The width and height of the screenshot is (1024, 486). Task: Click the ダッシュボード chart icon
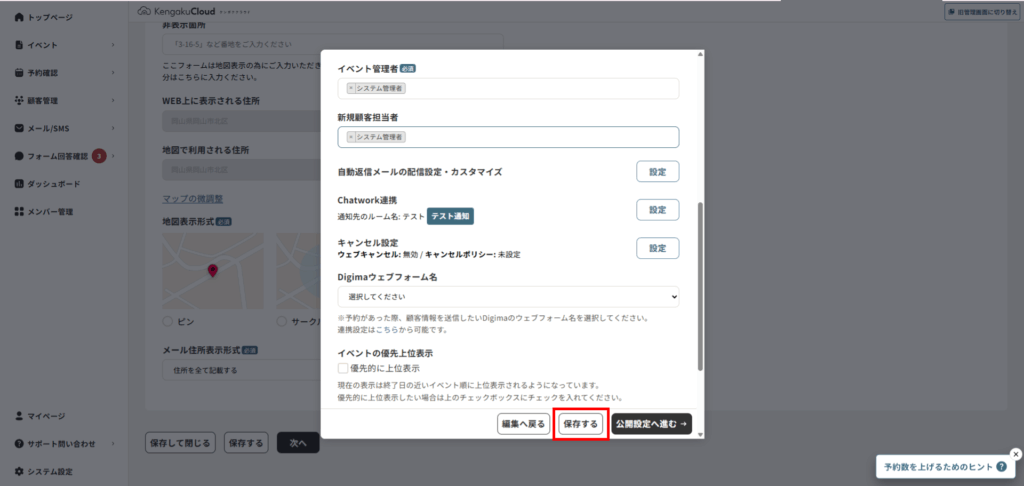click(x=20, y=184)
